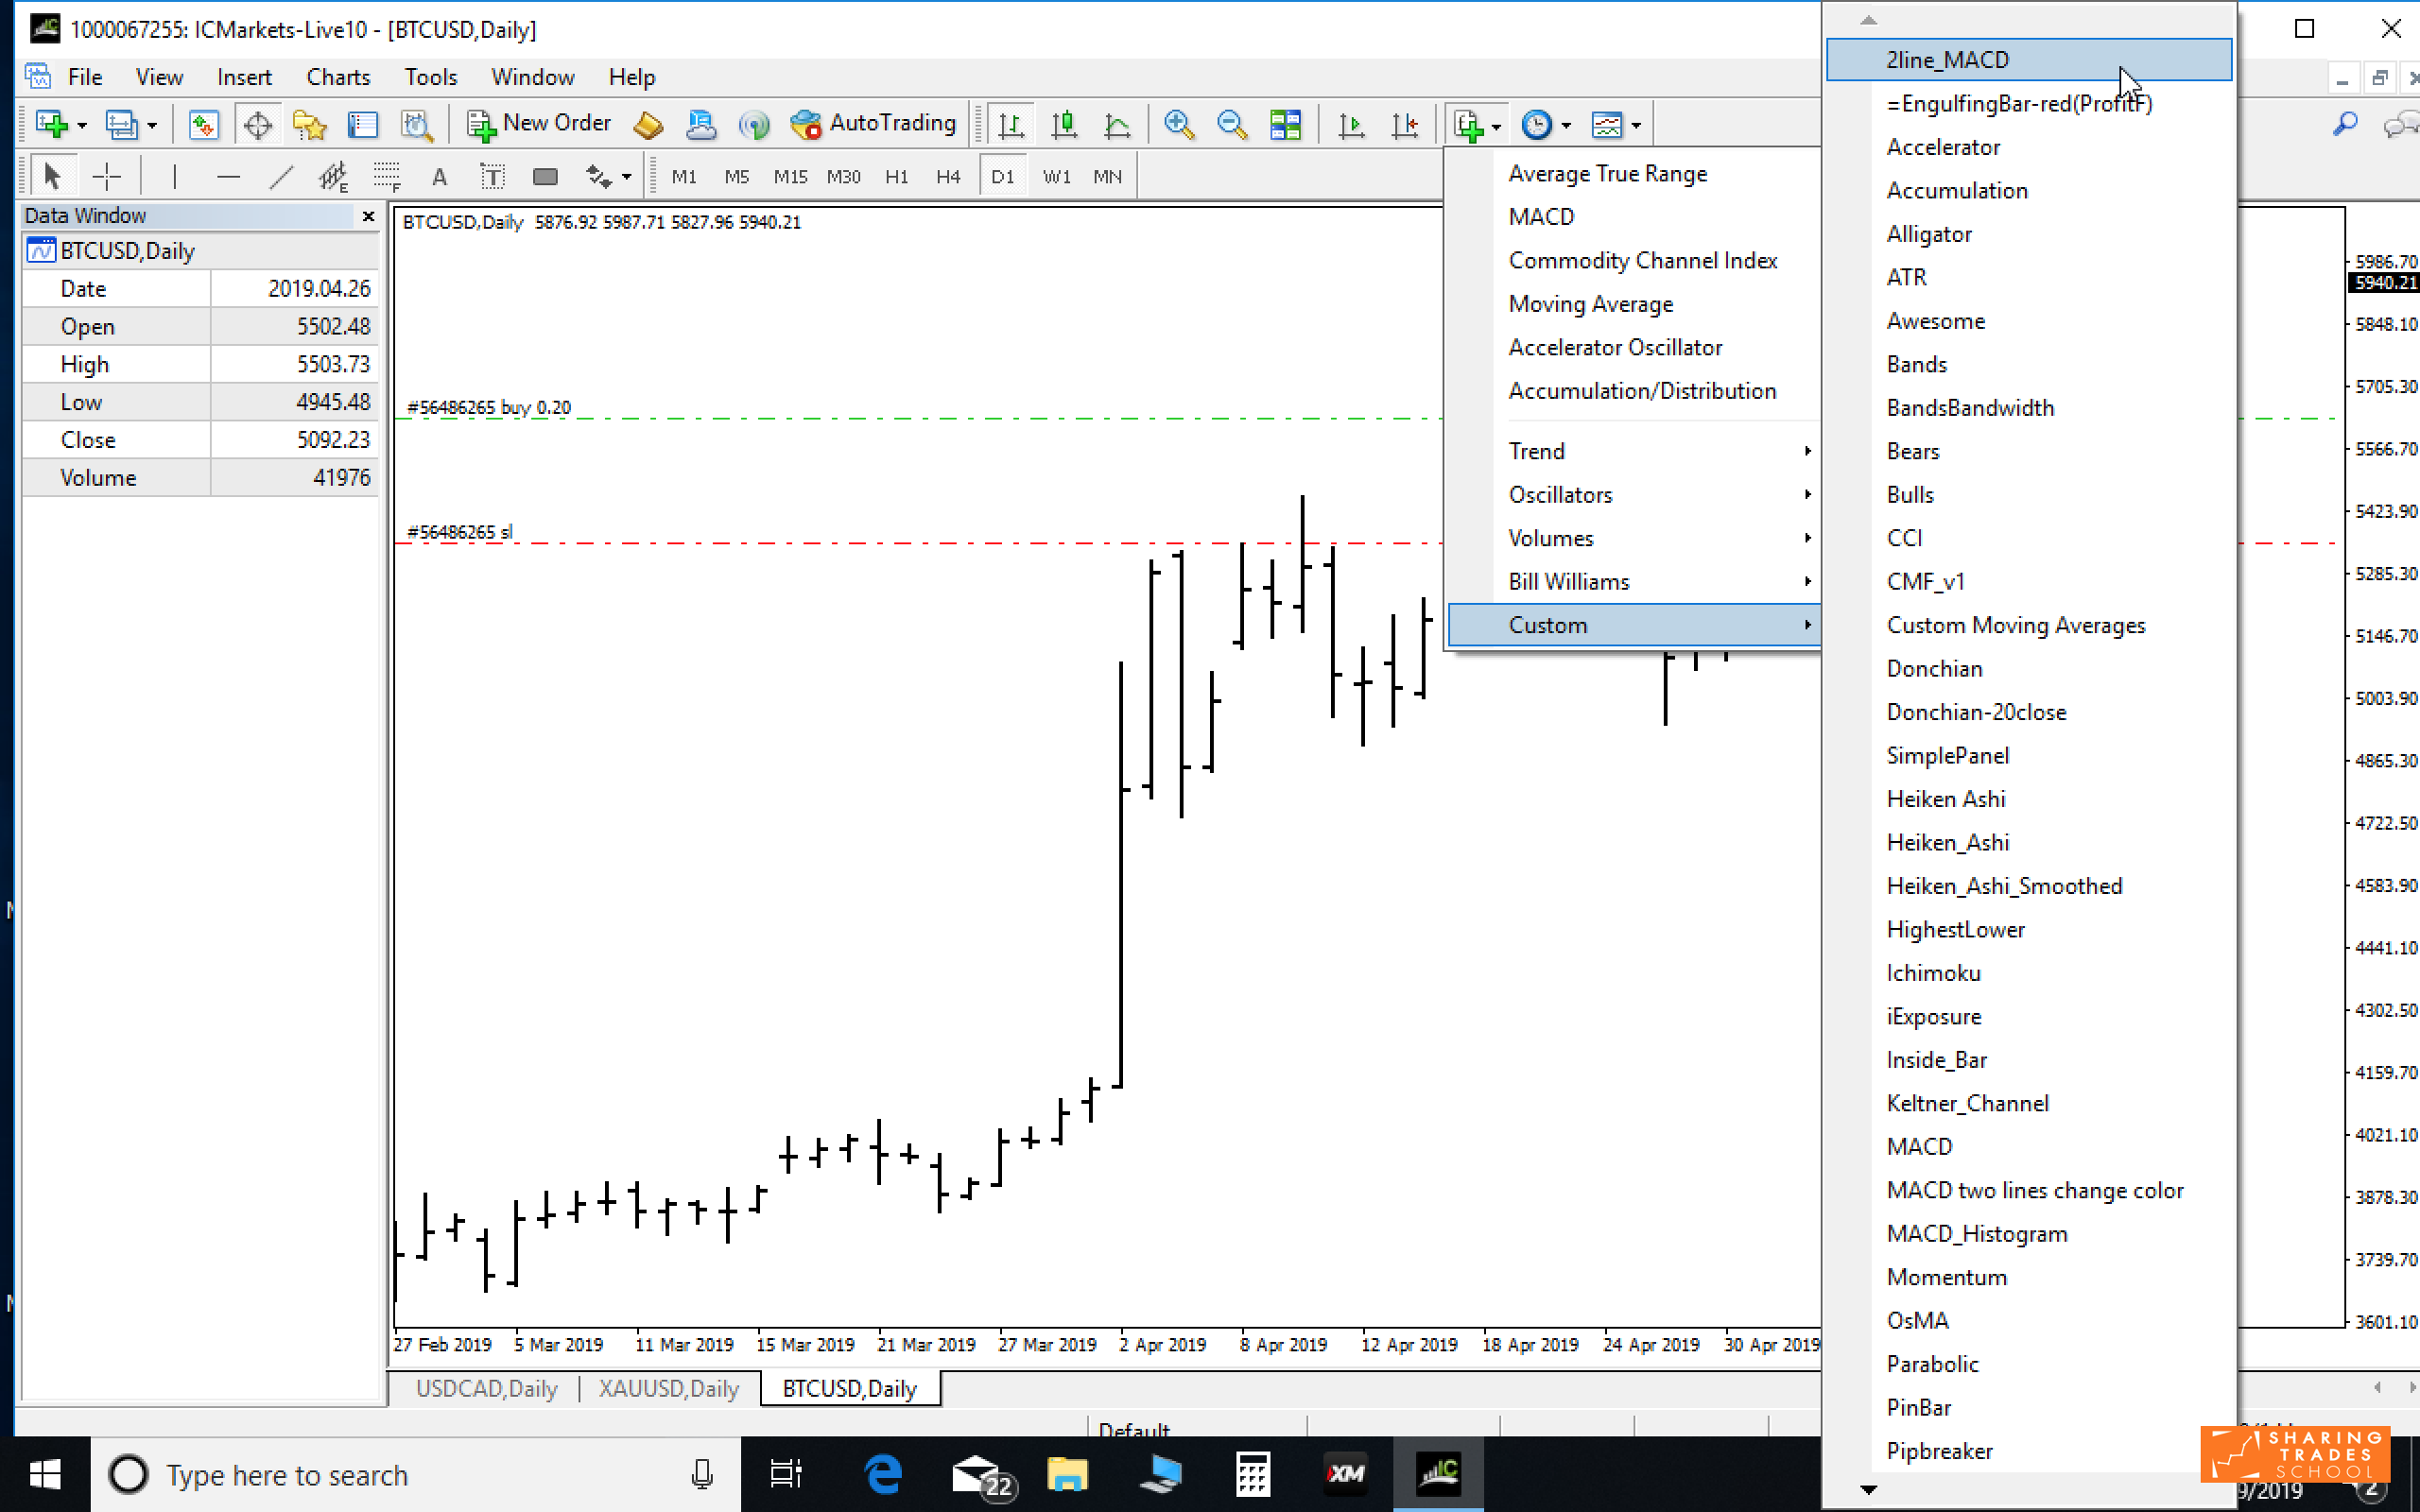Click the search magnifier icon
Image resolution: width=2420 pixels, height=1512 pixels.
pyautogui.click(x=2344, y=124)
